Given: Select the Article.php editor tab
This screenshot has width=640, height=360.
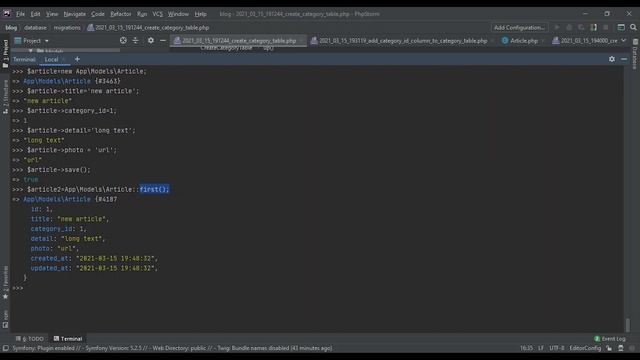Looking at the screenshot, I should 523,41.
